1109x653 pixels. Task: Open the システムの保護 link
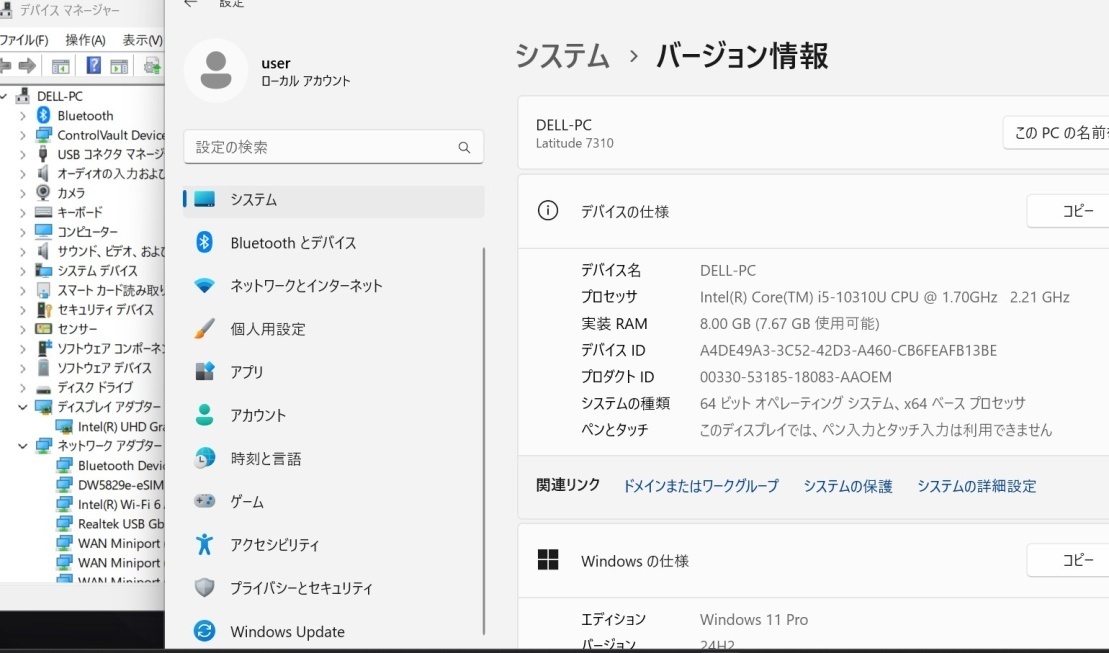click(x=846, y=486)
